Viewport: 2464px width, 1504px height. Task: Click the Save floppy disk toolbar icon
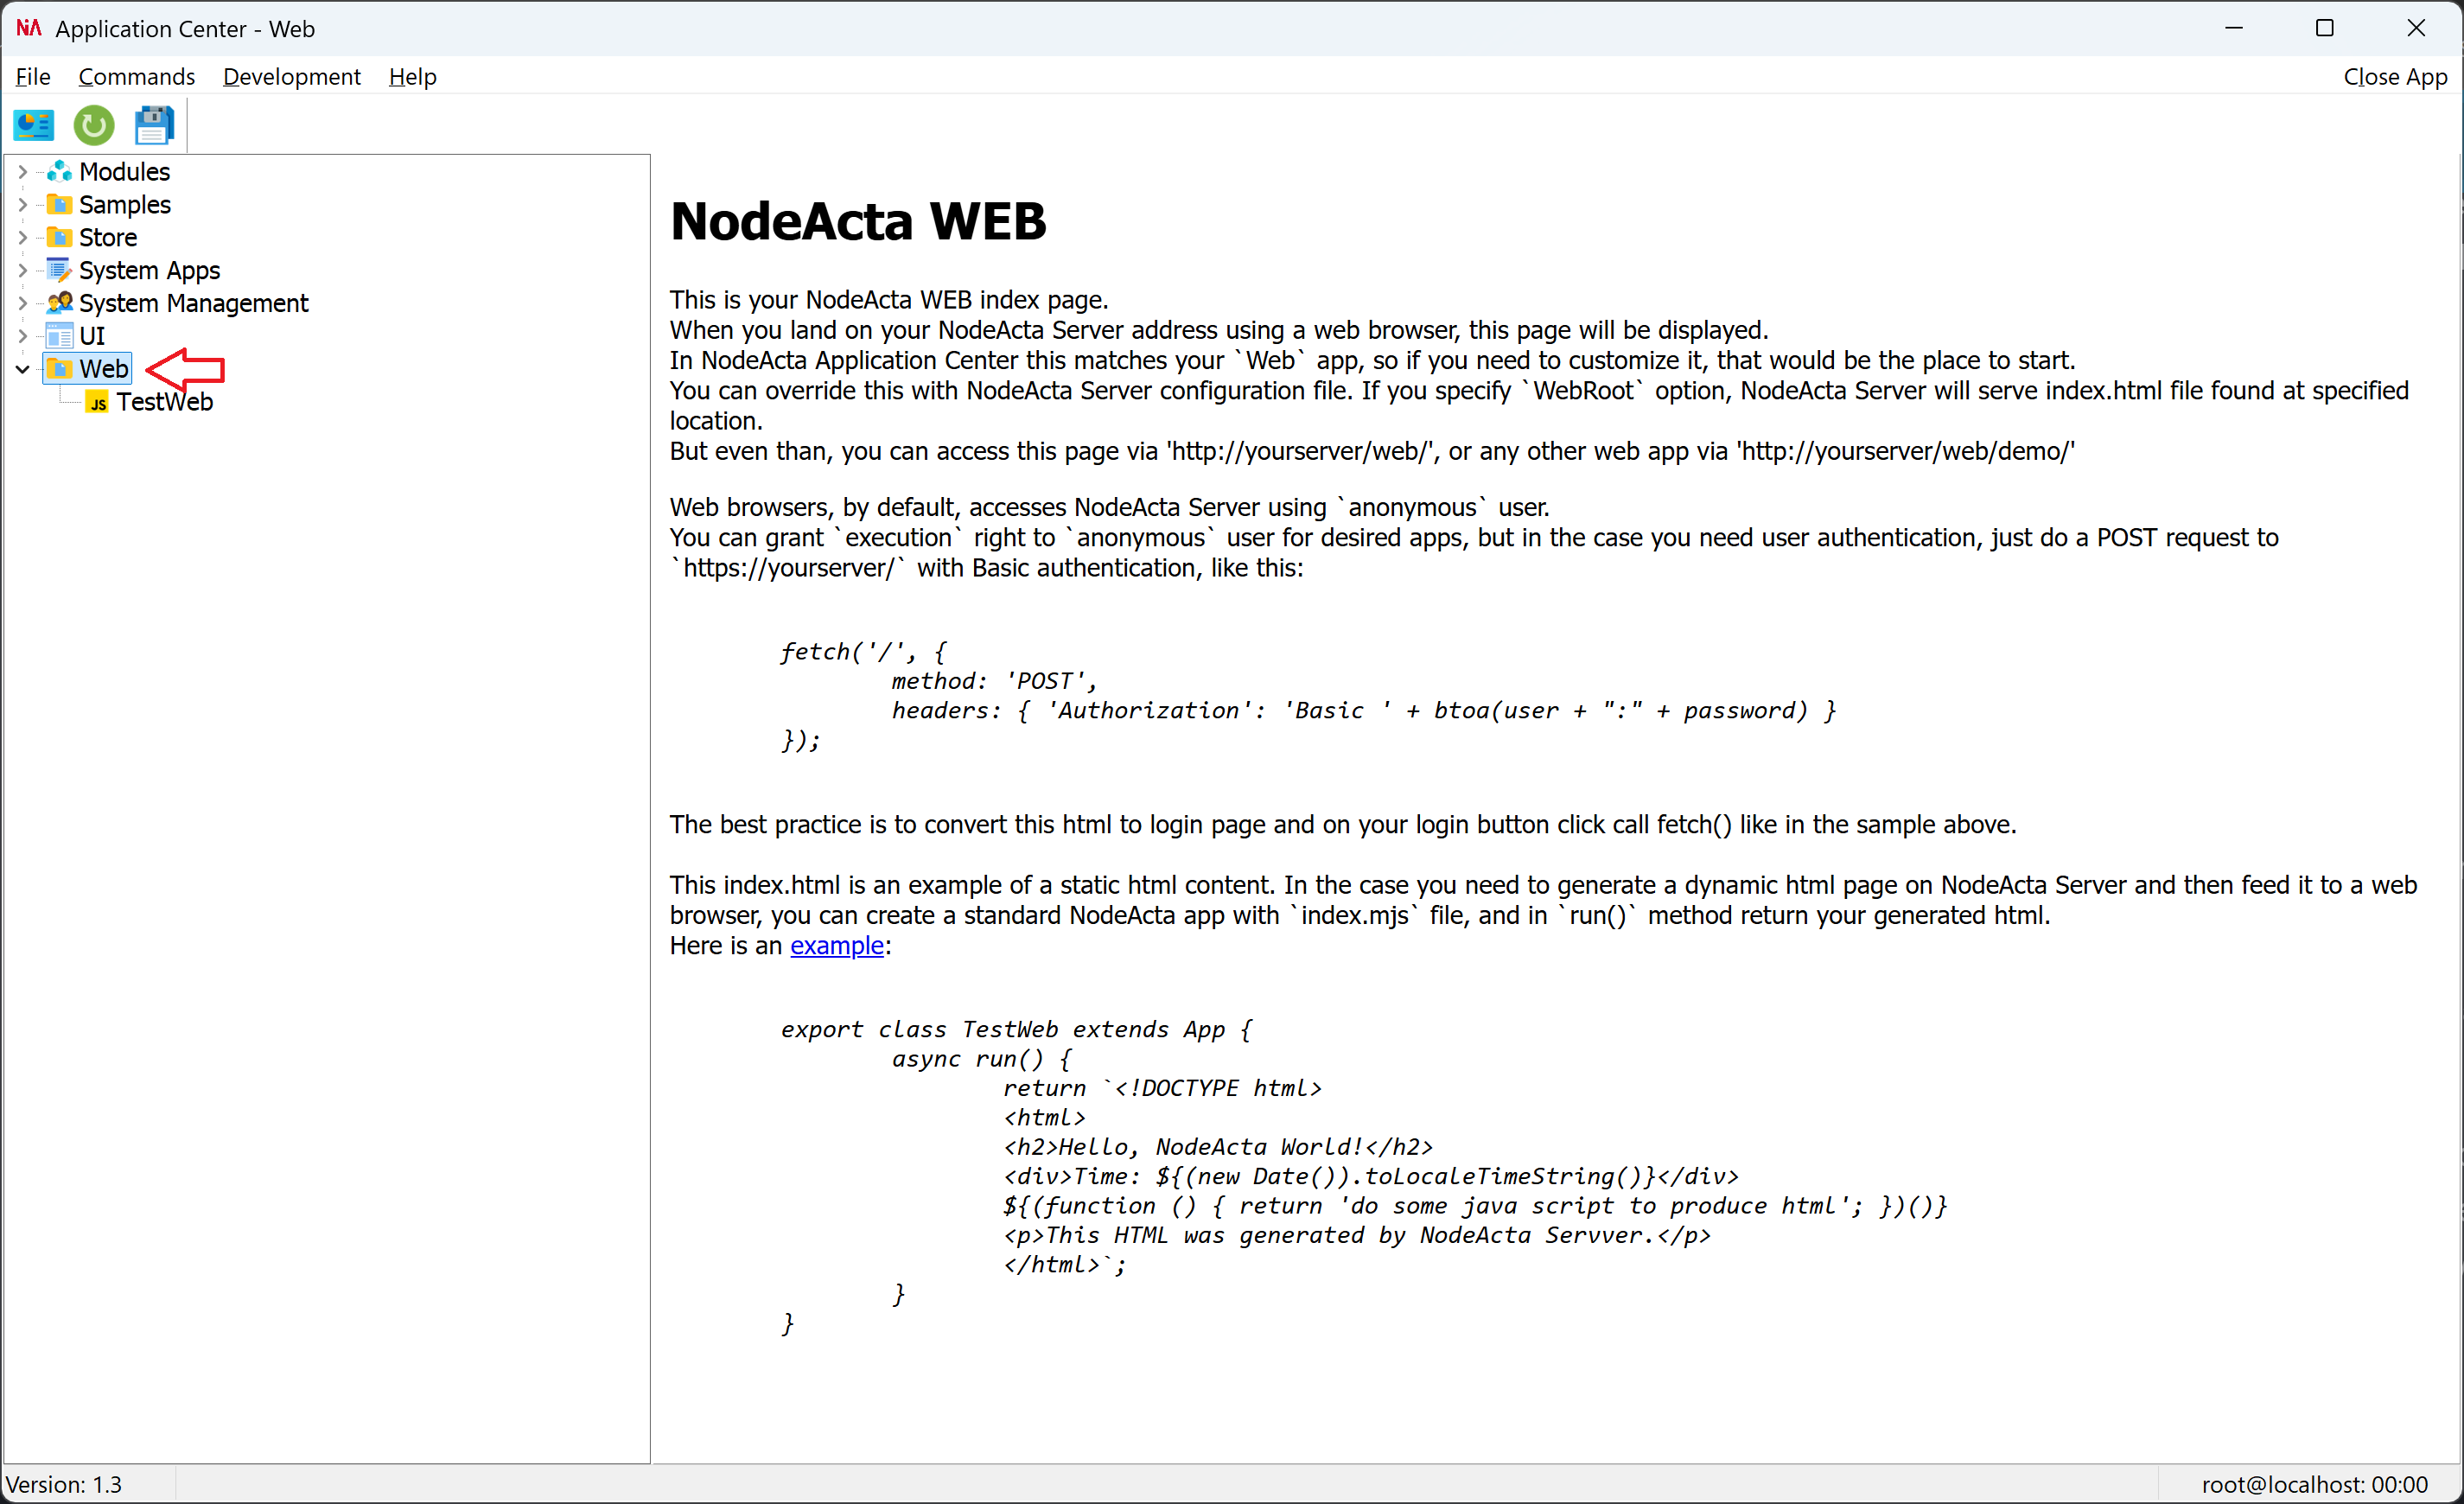154,125
